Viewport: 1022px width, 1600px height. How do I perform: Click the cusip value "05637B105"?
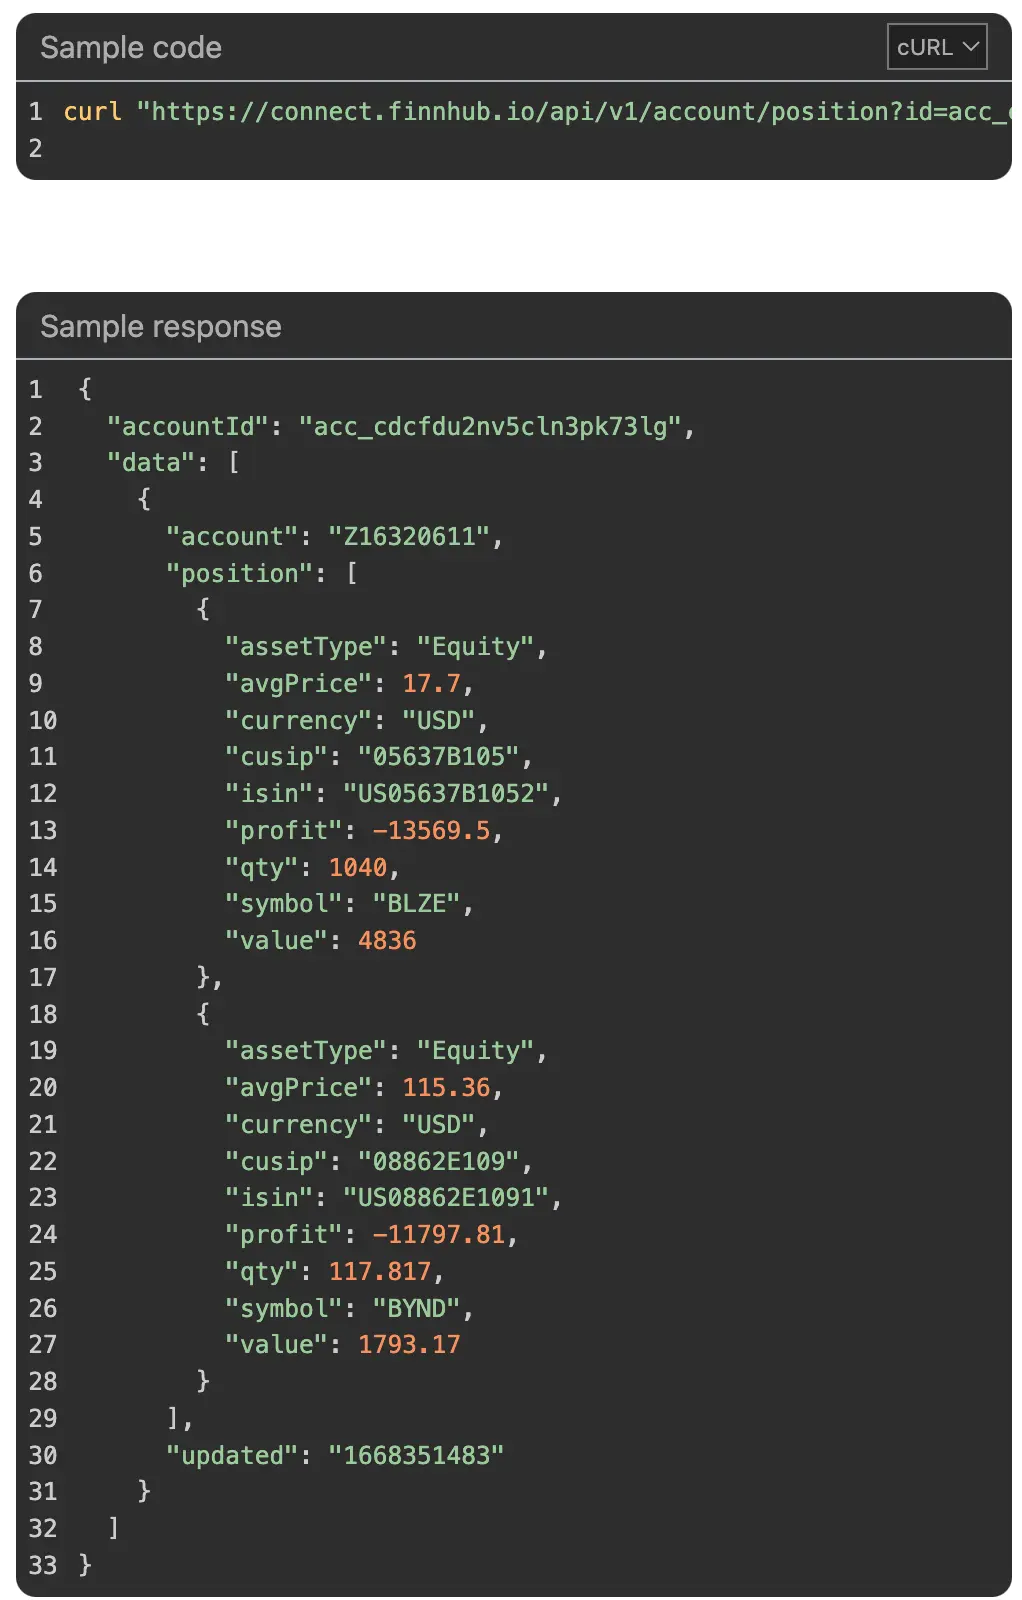click(x=438, y=757)
